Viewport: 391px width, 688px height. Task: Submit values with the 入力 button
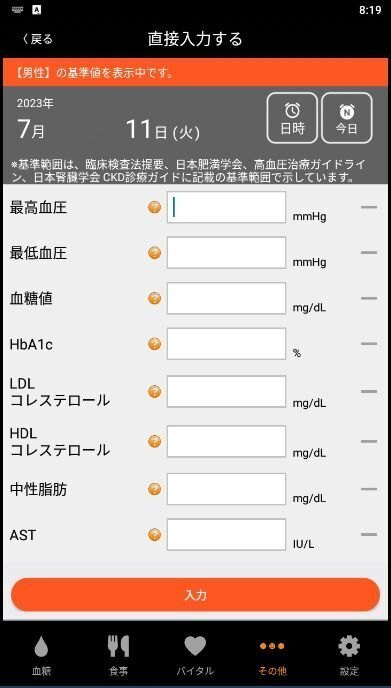tap(195, 595)
